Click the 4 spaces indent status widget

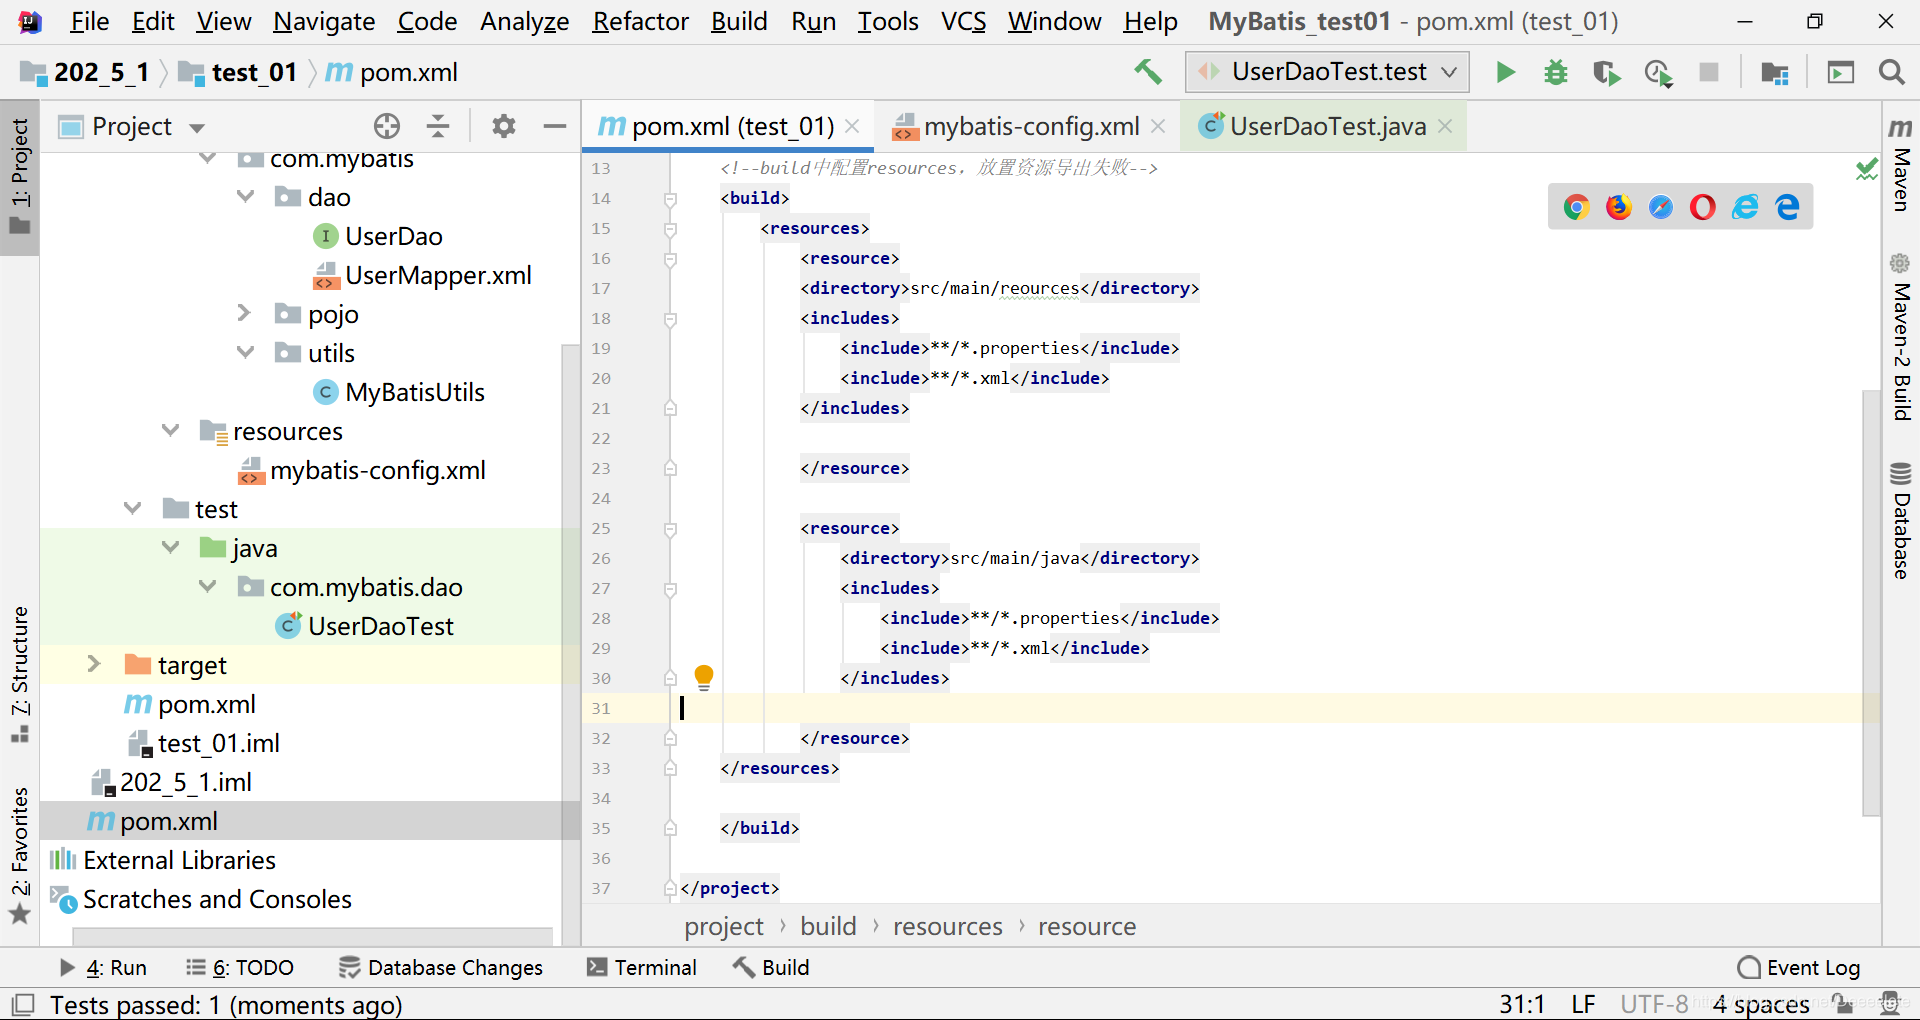1761,1004
